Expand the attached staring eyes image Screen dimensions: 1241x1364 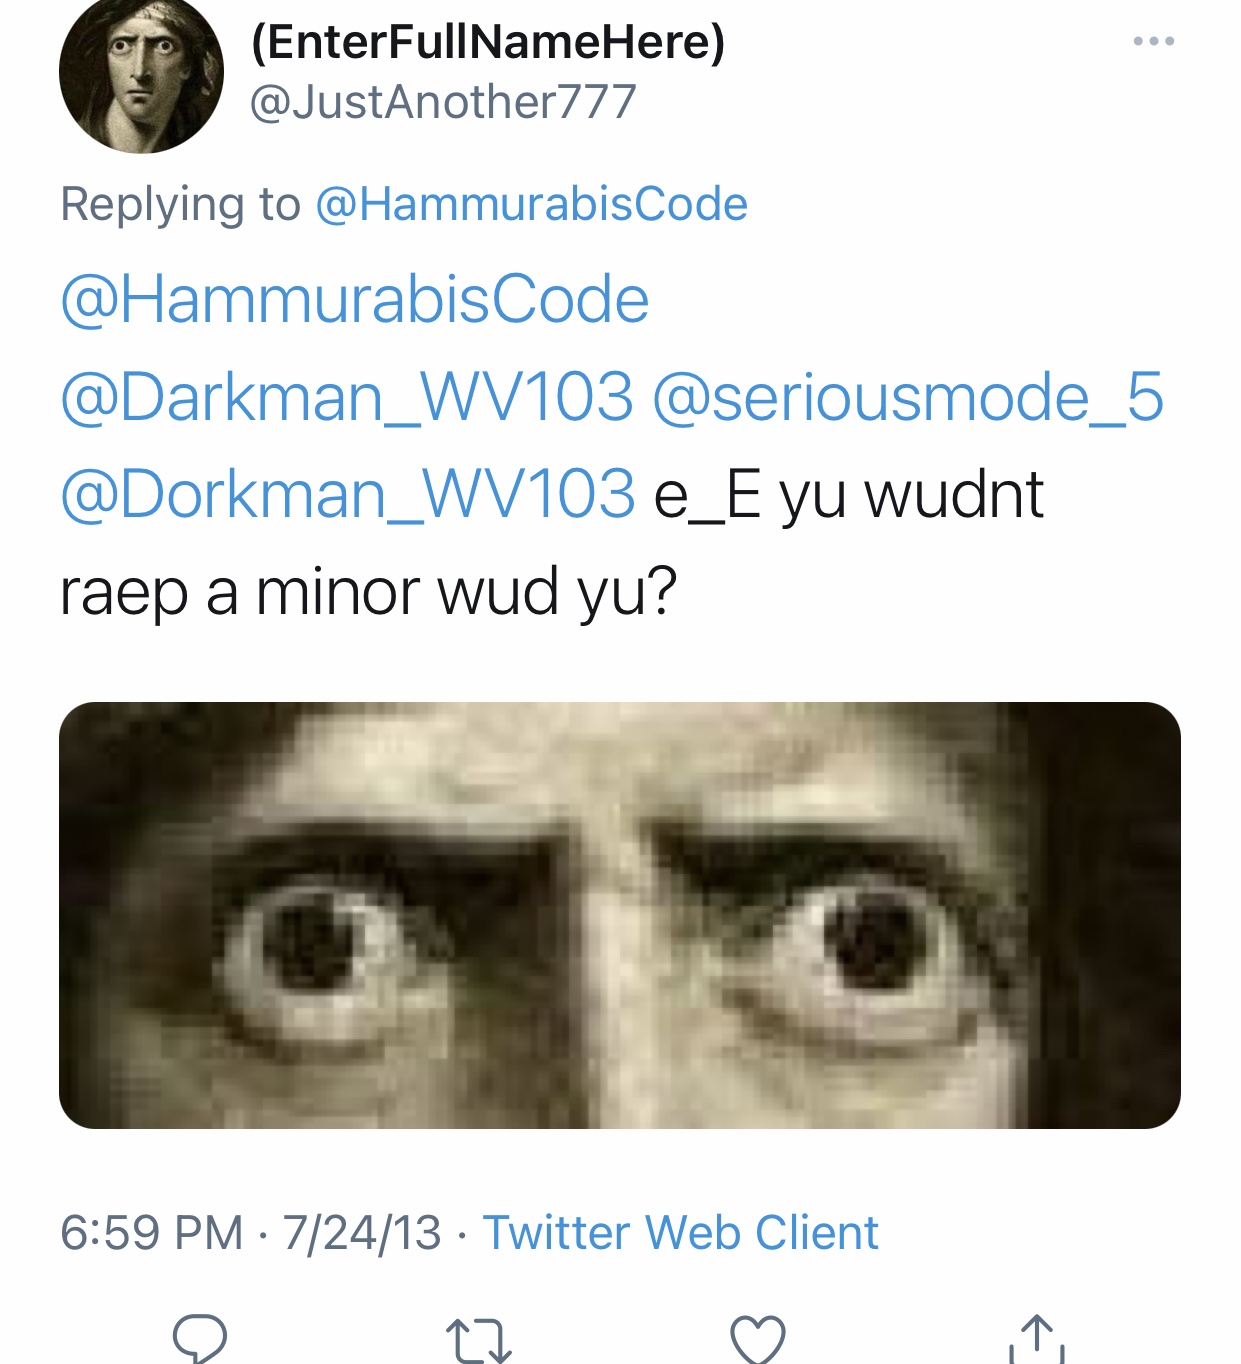tap(620, 915)
